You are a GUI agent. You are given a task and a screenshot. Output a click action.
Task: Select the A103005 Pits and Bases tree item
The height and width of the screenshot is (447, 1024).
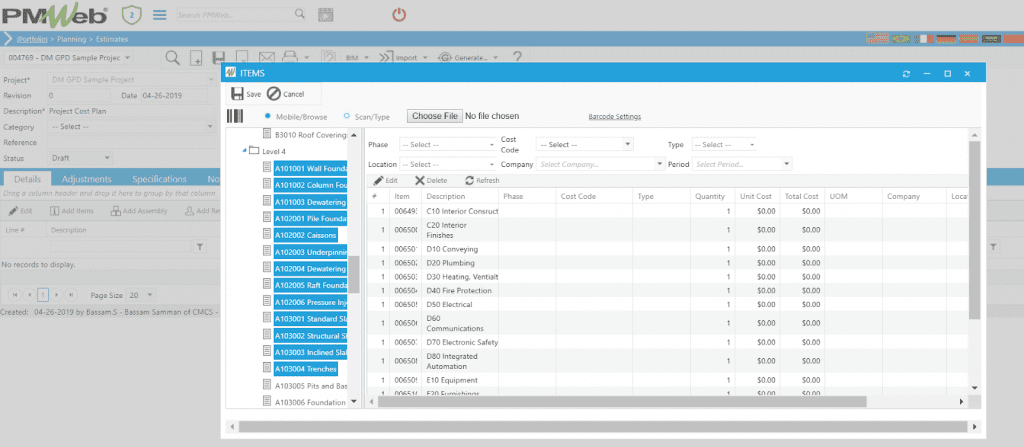tap(310, 385)
